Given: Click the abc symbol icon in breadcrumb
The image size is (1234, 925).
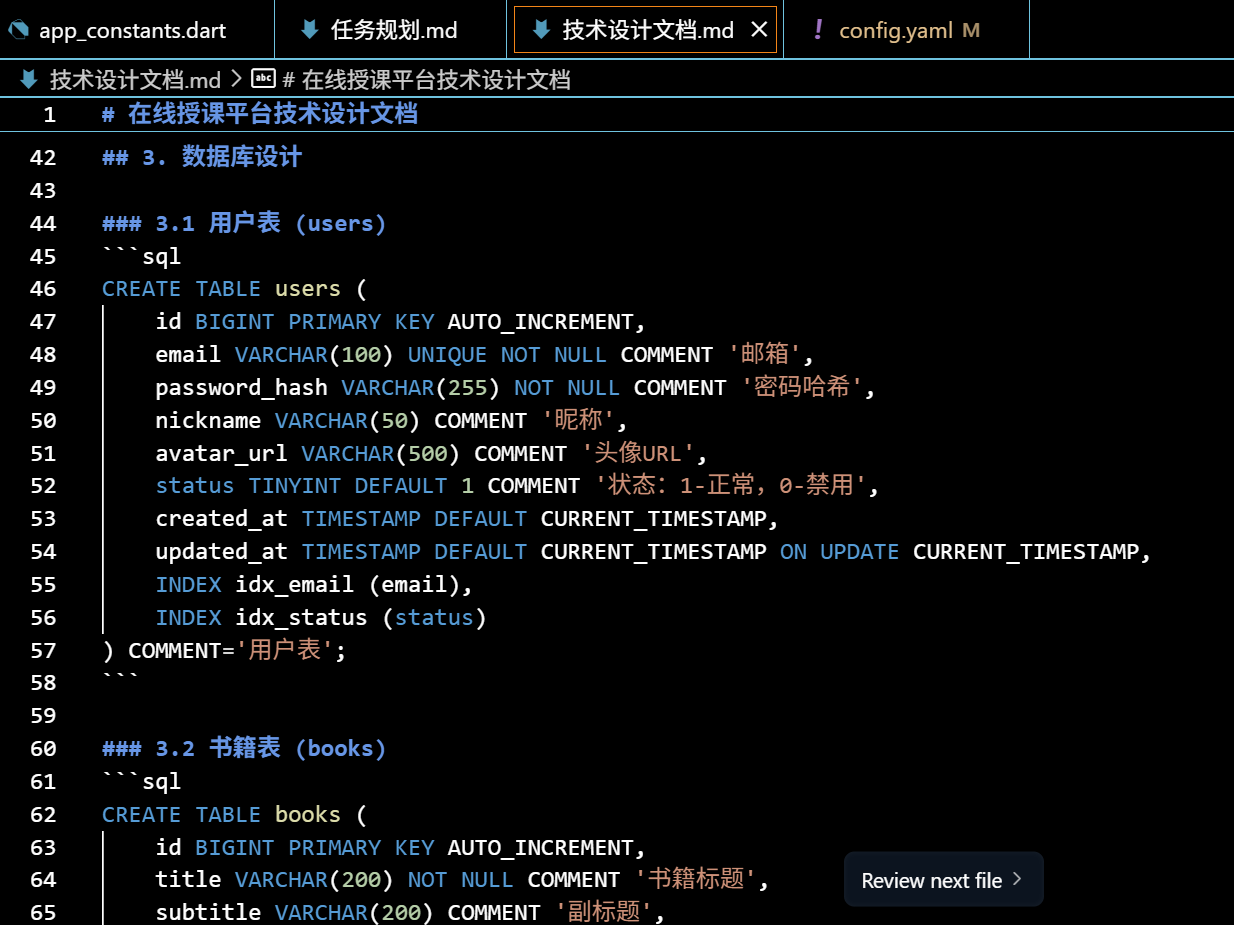Looking at the screenshot, I should point(264,80).
